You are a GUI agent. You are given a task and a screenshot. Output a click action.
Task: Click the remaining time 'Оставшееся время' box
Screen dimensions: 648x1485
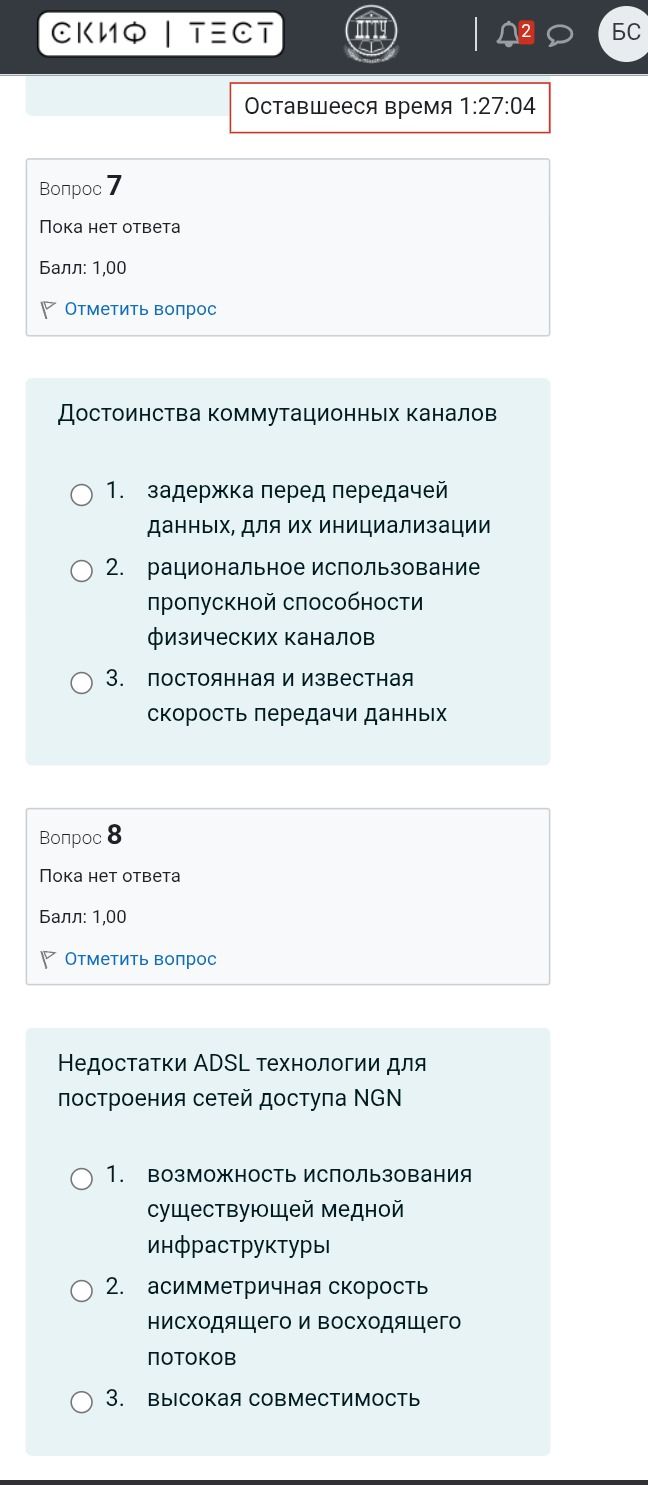[390, 107]
